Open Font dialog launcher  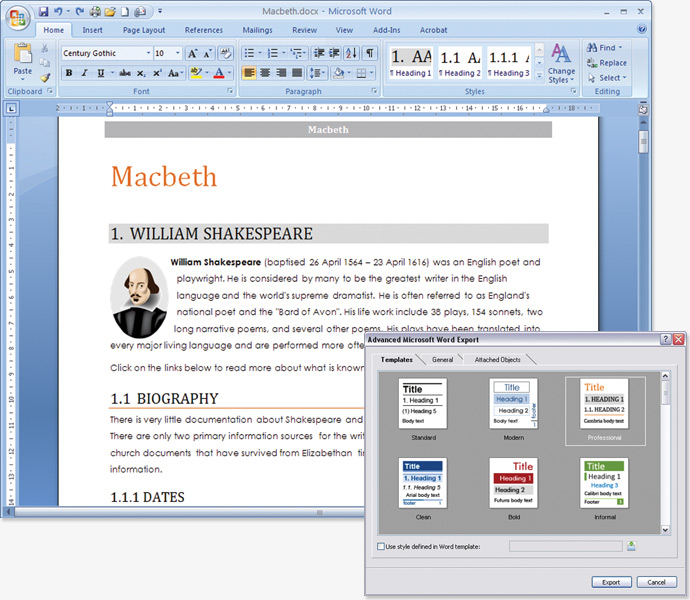[230, 91]
